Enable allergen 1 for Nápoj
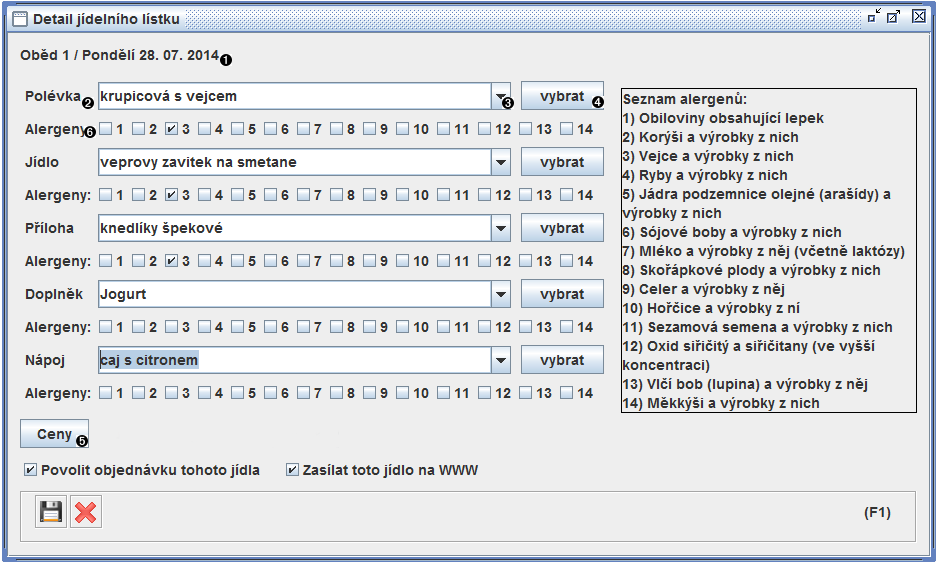Image resolution: width=936 pixels, height=563 pixels. point(106,393)
